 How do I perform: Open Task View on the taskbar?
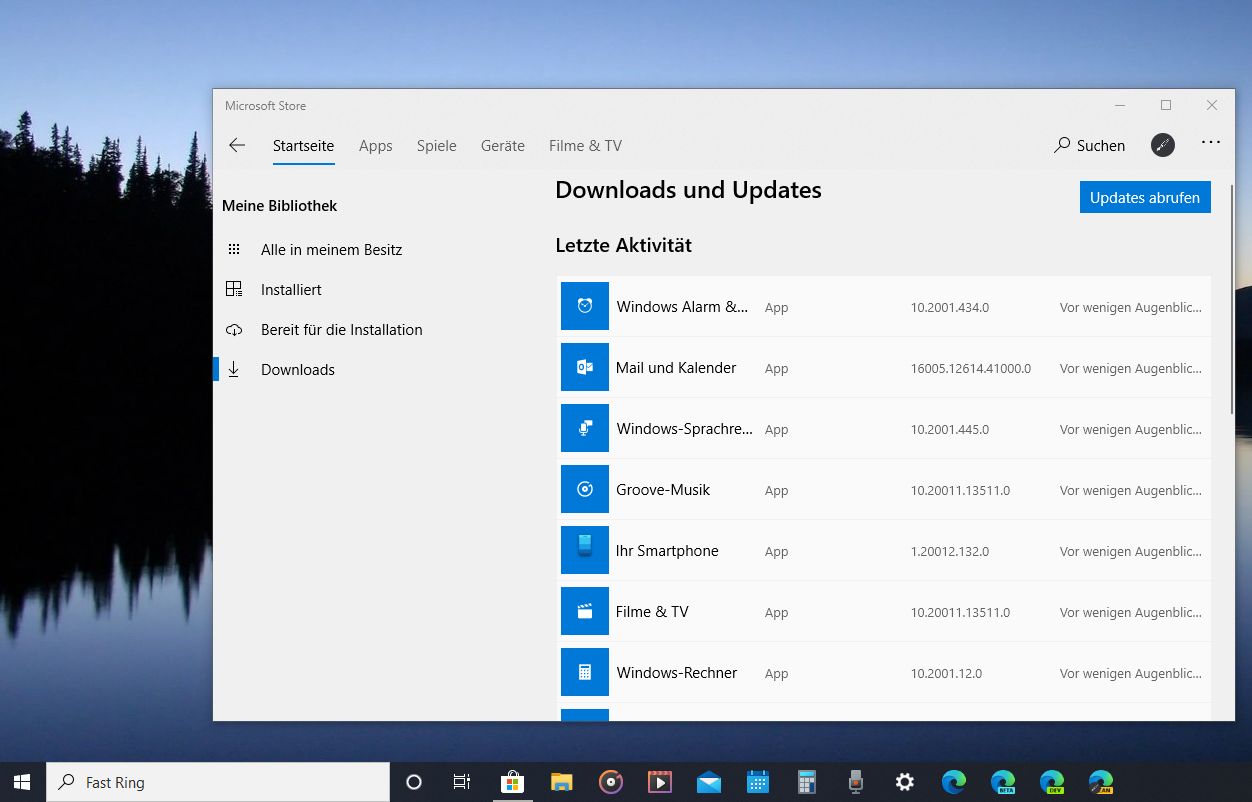point(462,782)
